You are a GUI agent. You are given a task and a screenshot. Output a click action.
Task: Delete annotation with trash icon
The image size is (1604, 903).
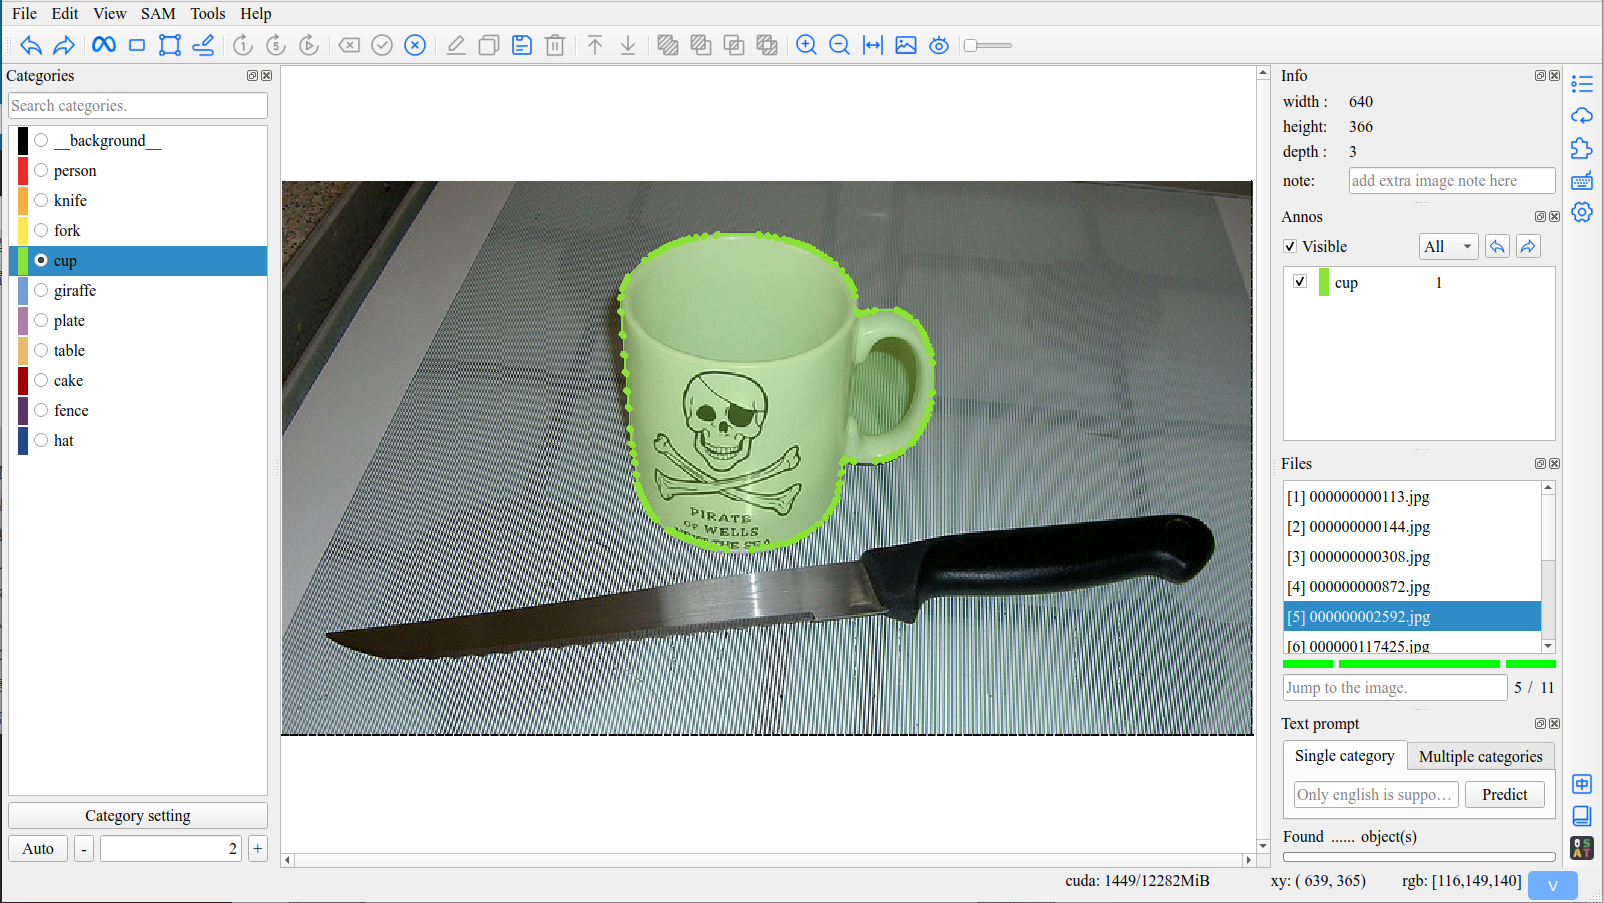(x=555, y=45)
